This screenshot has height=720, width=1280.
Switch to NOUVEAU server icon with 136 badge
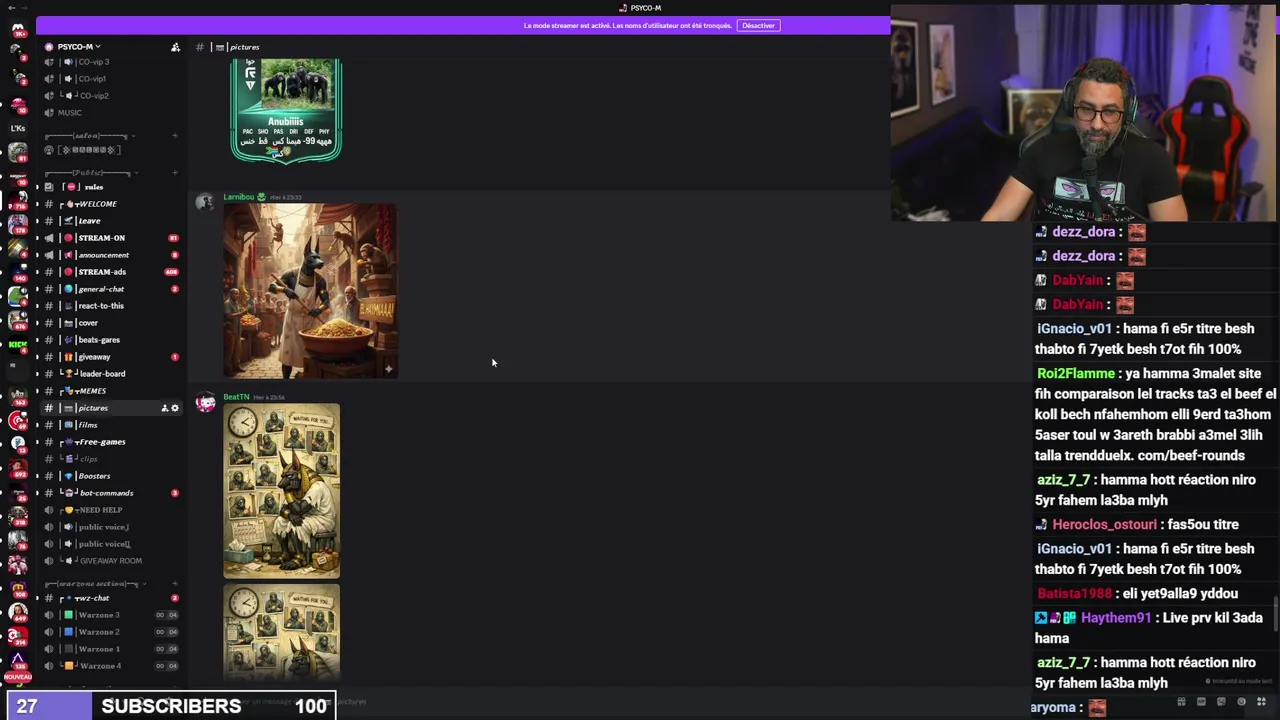[18, 661]
